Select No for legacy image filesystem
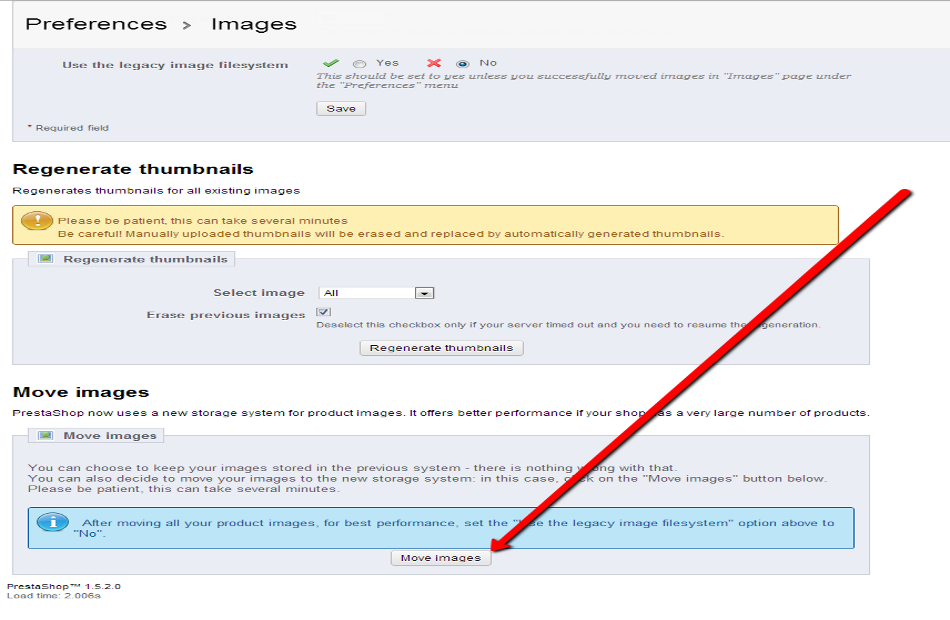 [463, 64]
